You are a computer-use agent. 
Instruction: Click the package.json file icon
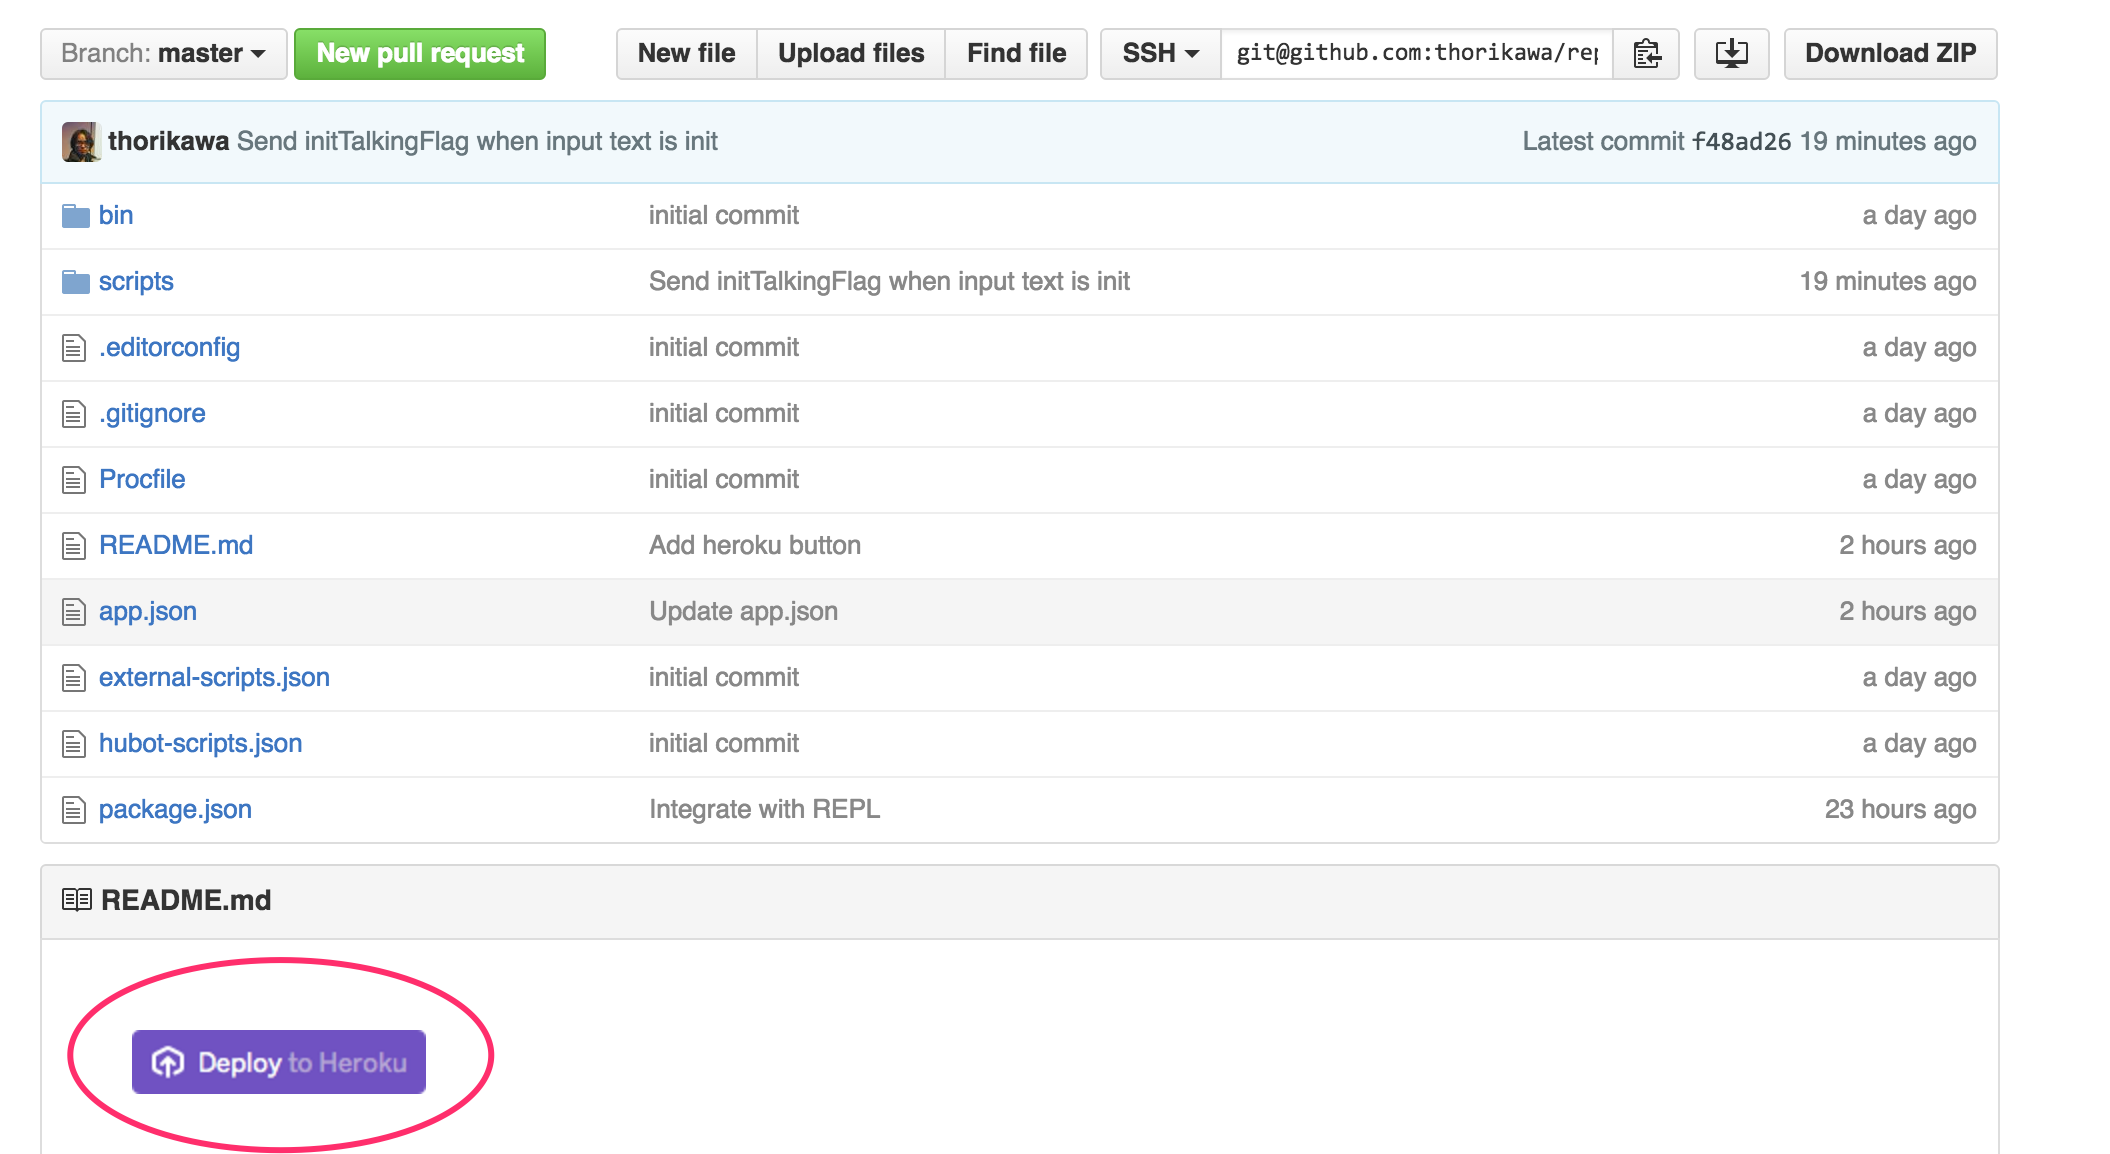pyautogui.click(x=74, y=810)
